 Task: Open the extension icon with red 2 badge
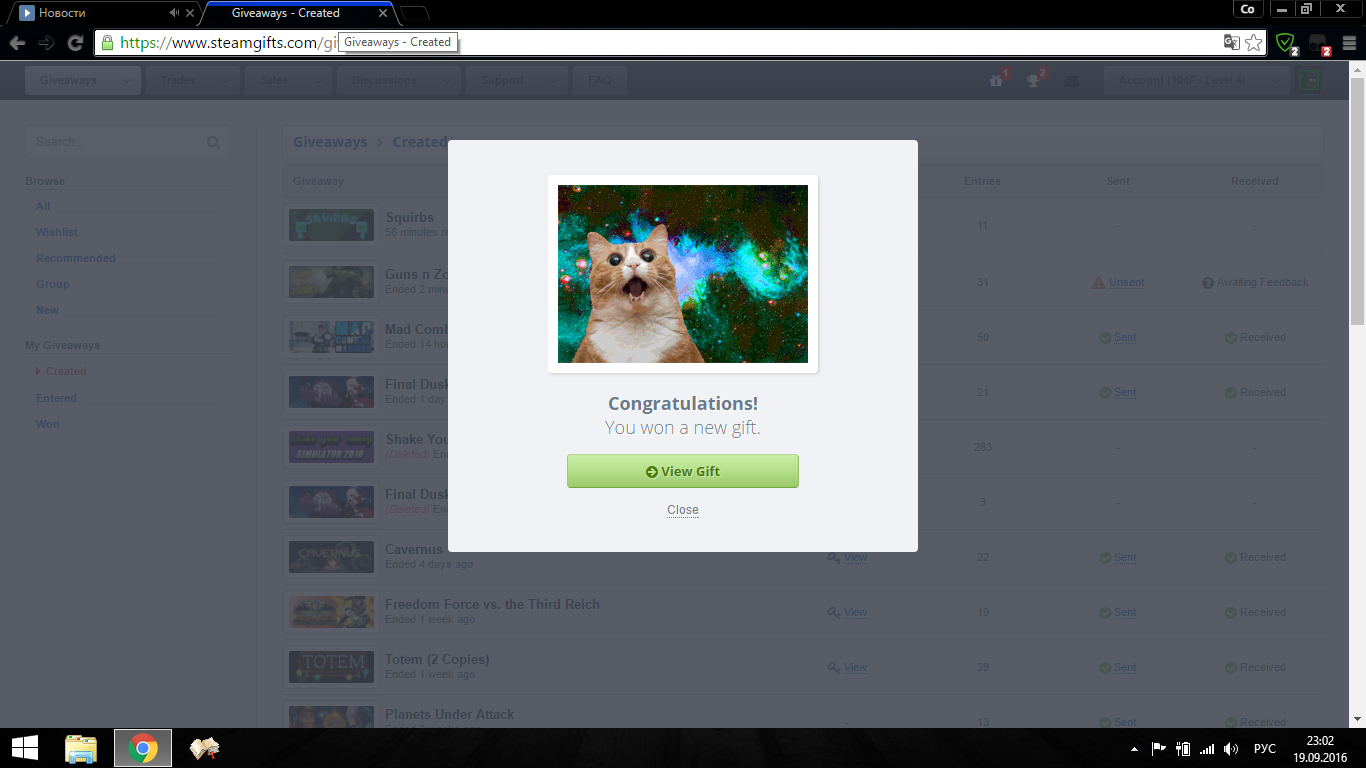pos(1319,44)
